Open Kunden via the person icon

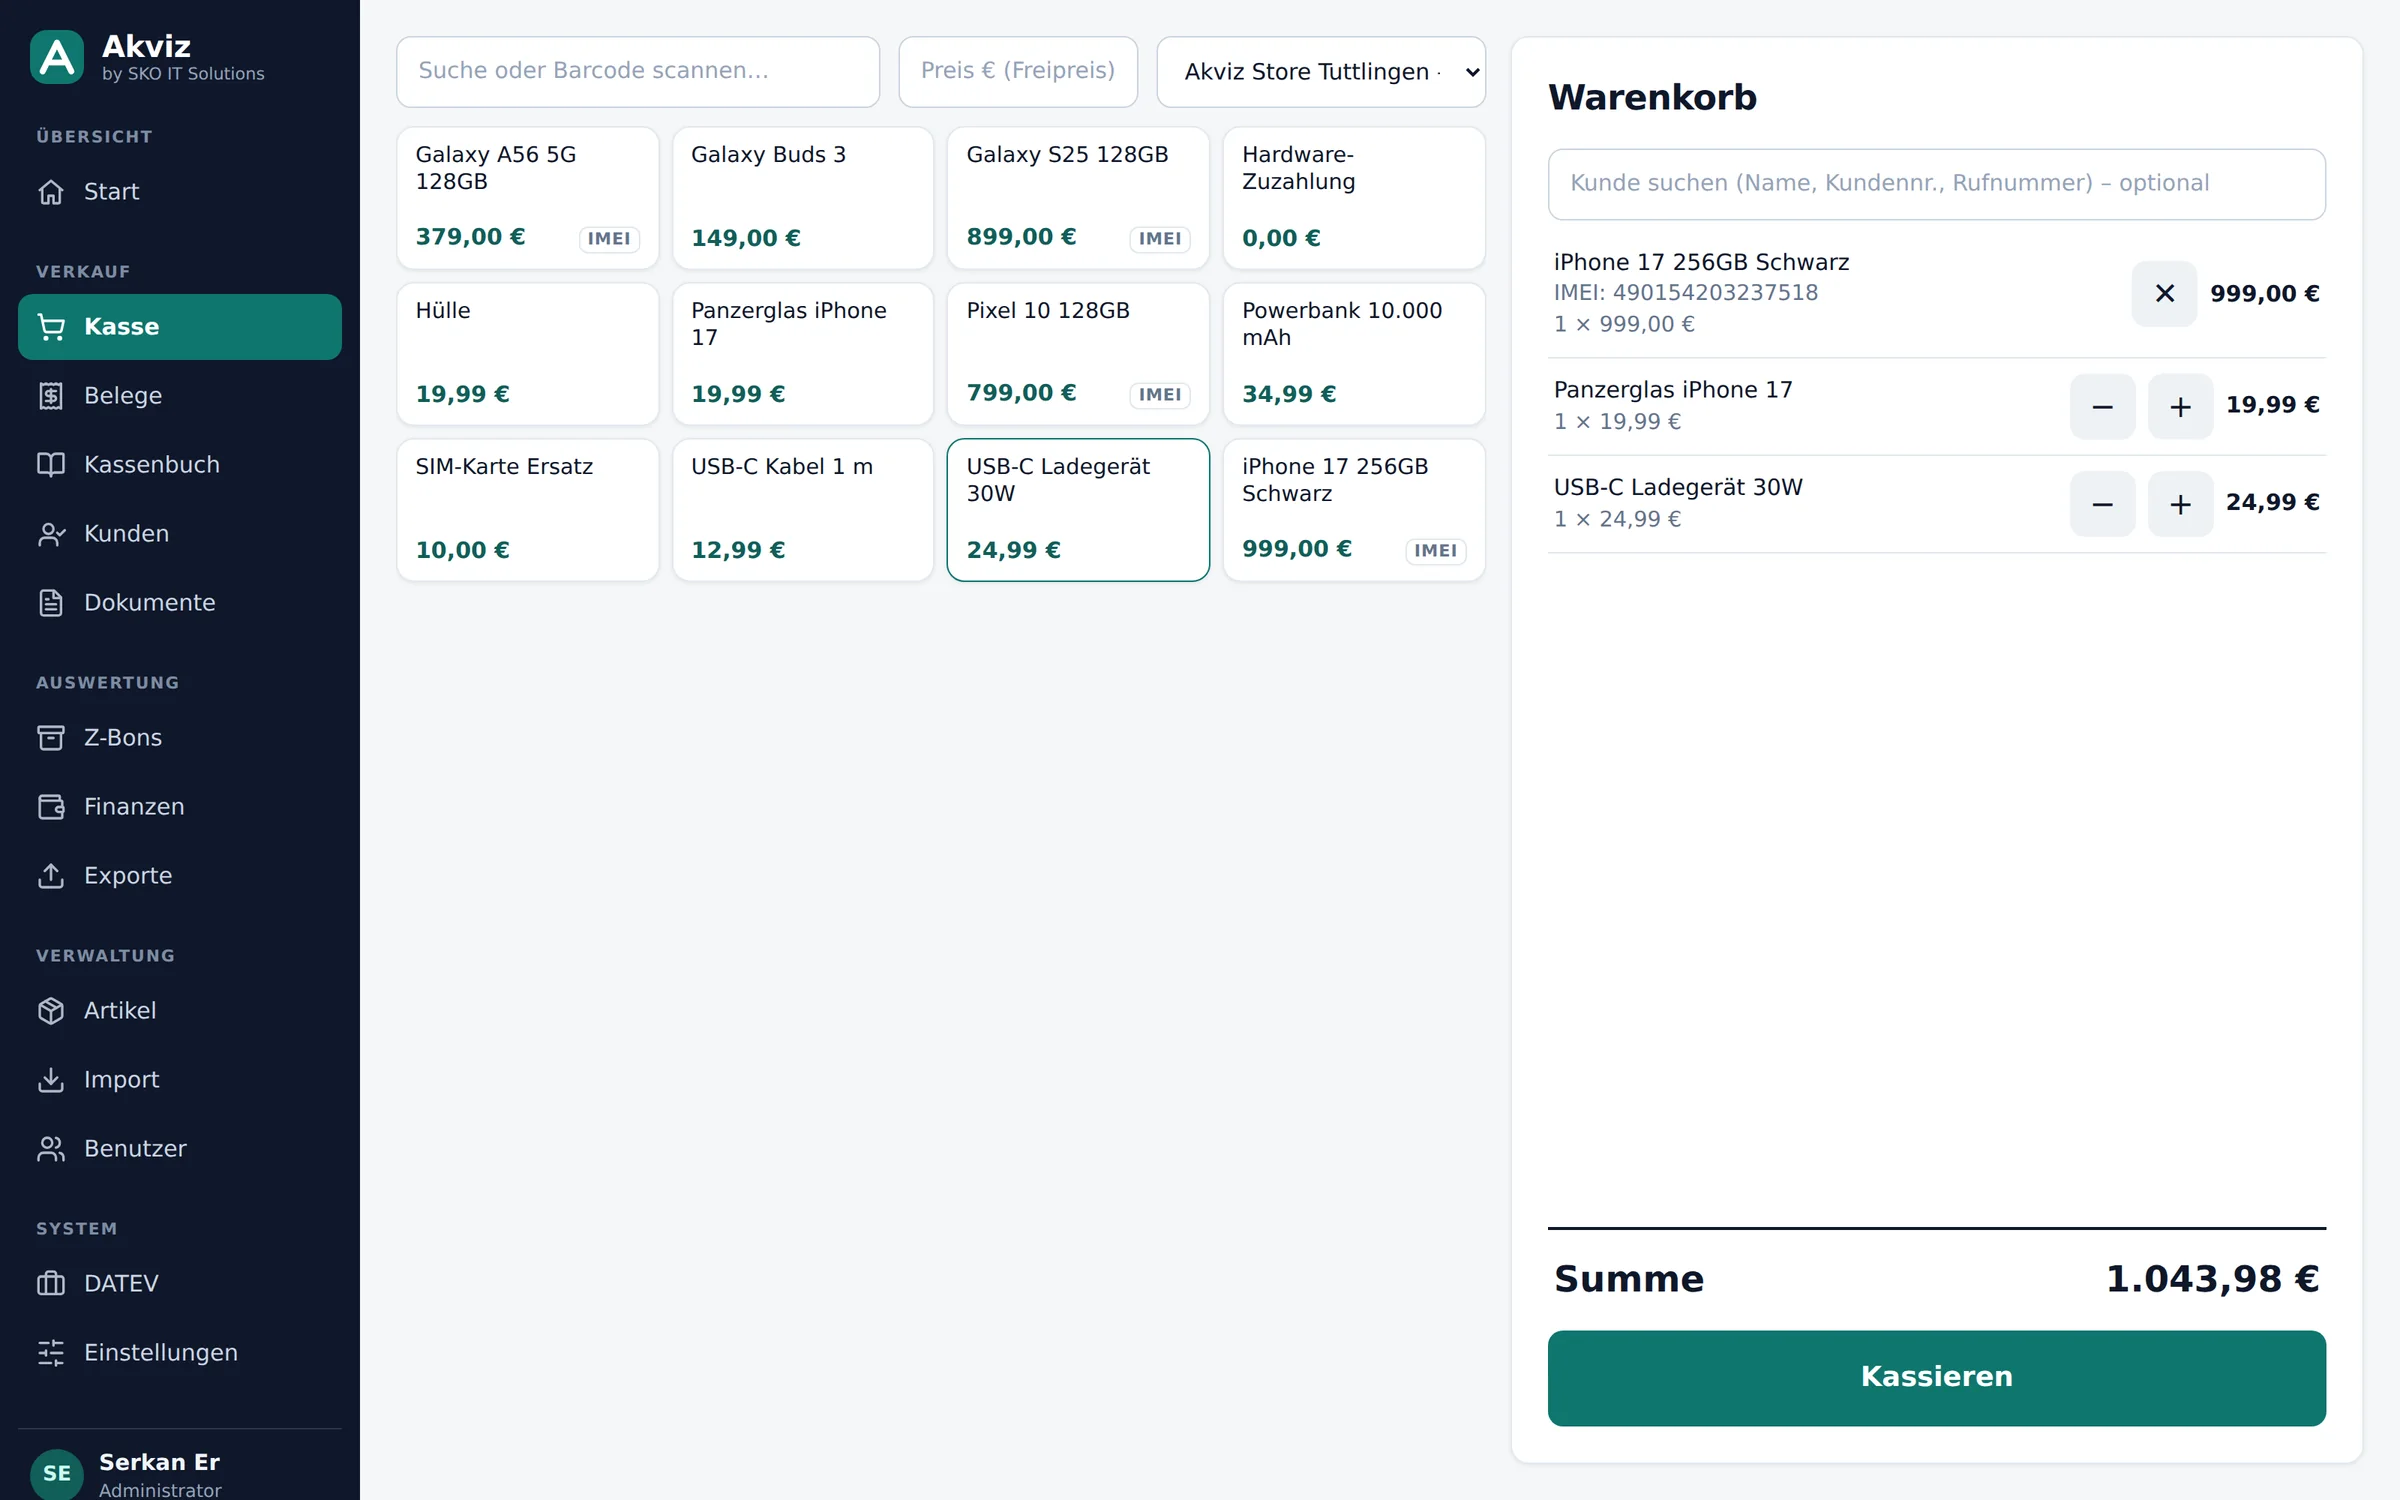coord(51,533)
